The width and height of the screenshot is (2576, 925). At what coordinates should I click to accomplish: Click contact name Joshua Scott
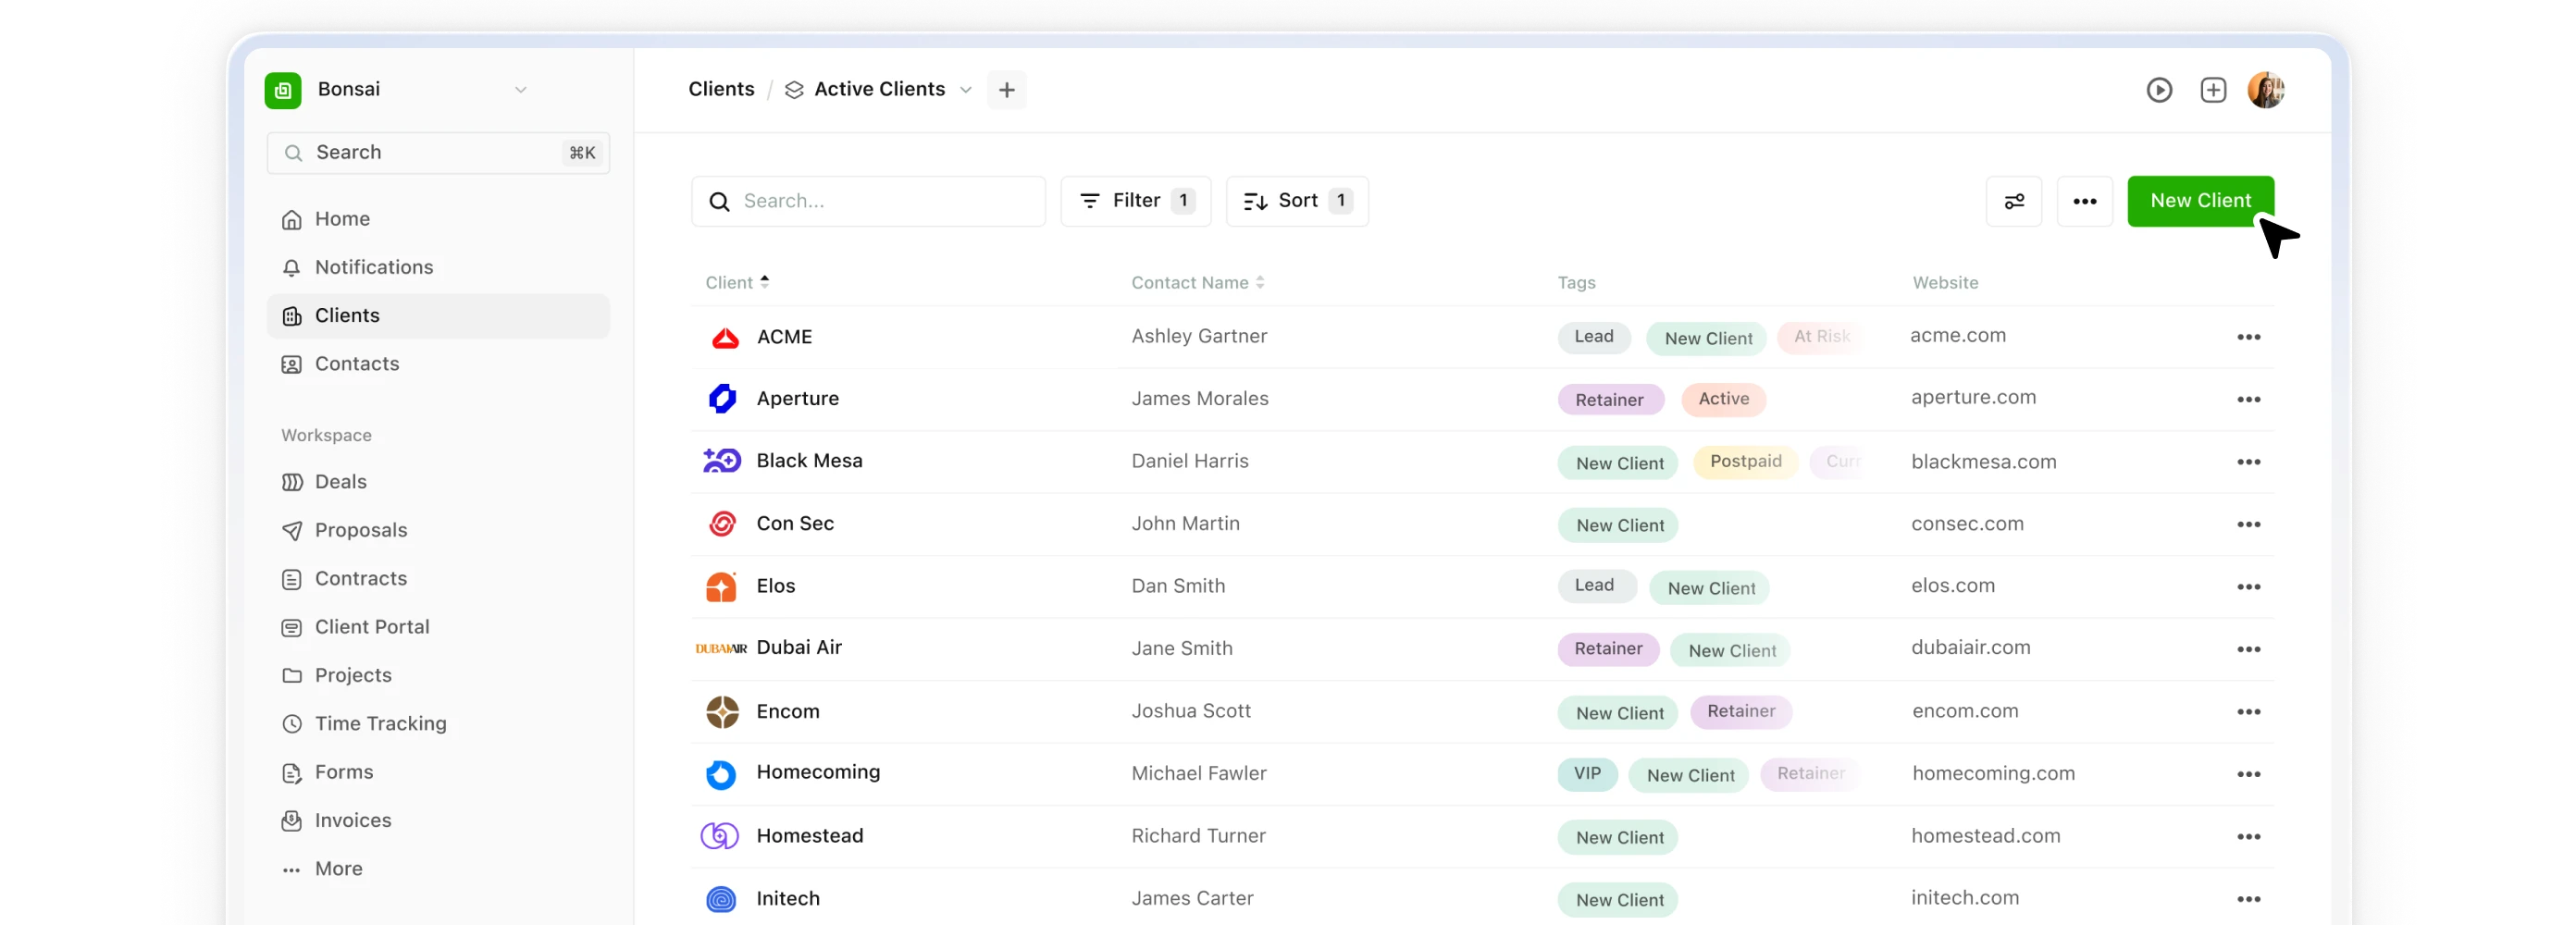click(x=1191, y=711)
